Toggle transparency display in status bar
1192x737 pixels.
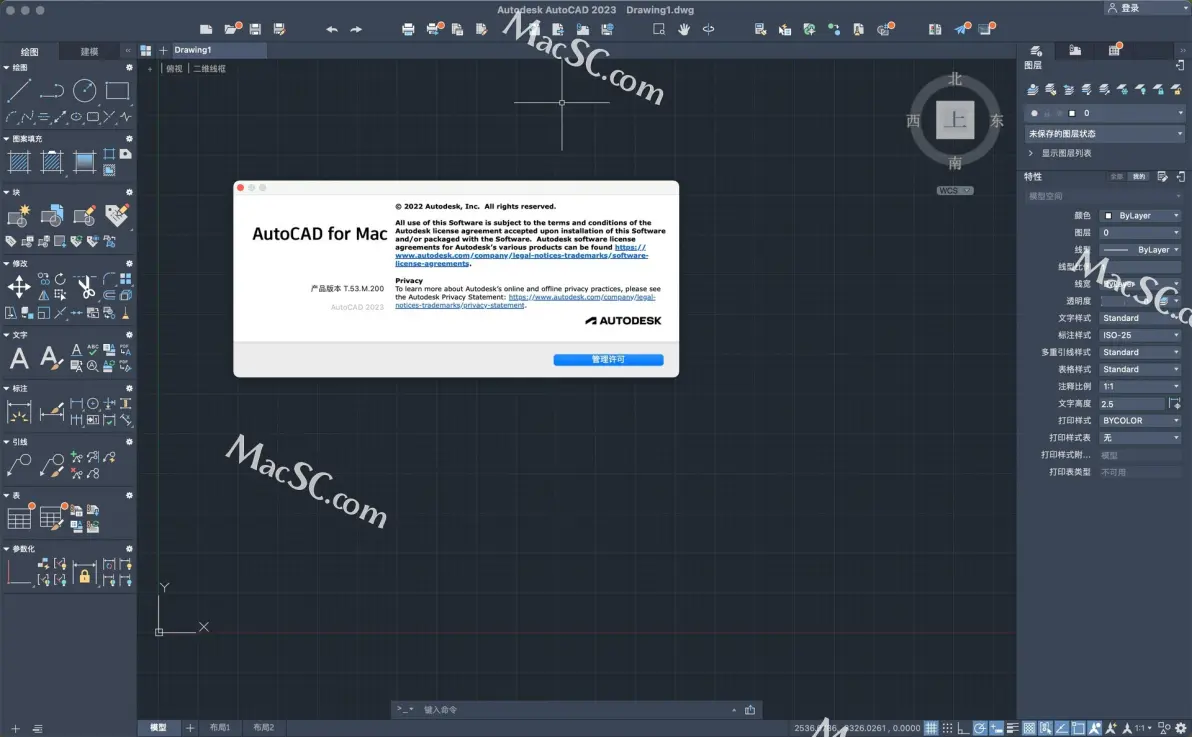1029,728
